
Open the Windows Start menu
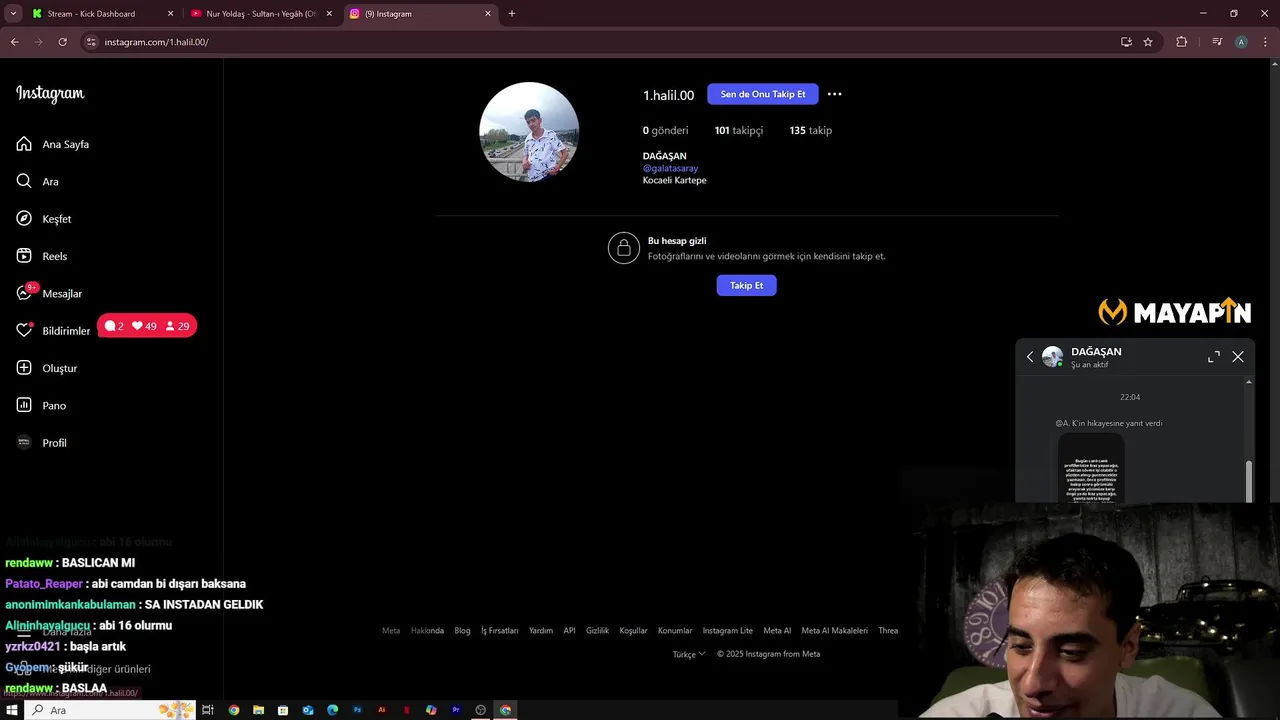(x=12, y=710)
